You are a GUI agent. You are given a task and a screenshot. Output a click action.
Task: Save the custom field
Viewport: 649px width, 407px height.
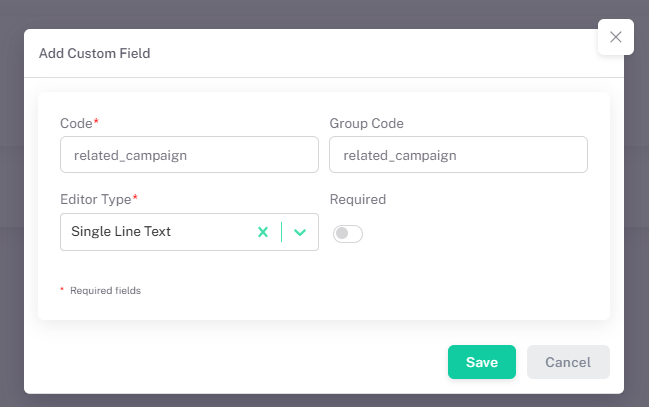pos(481,362)
